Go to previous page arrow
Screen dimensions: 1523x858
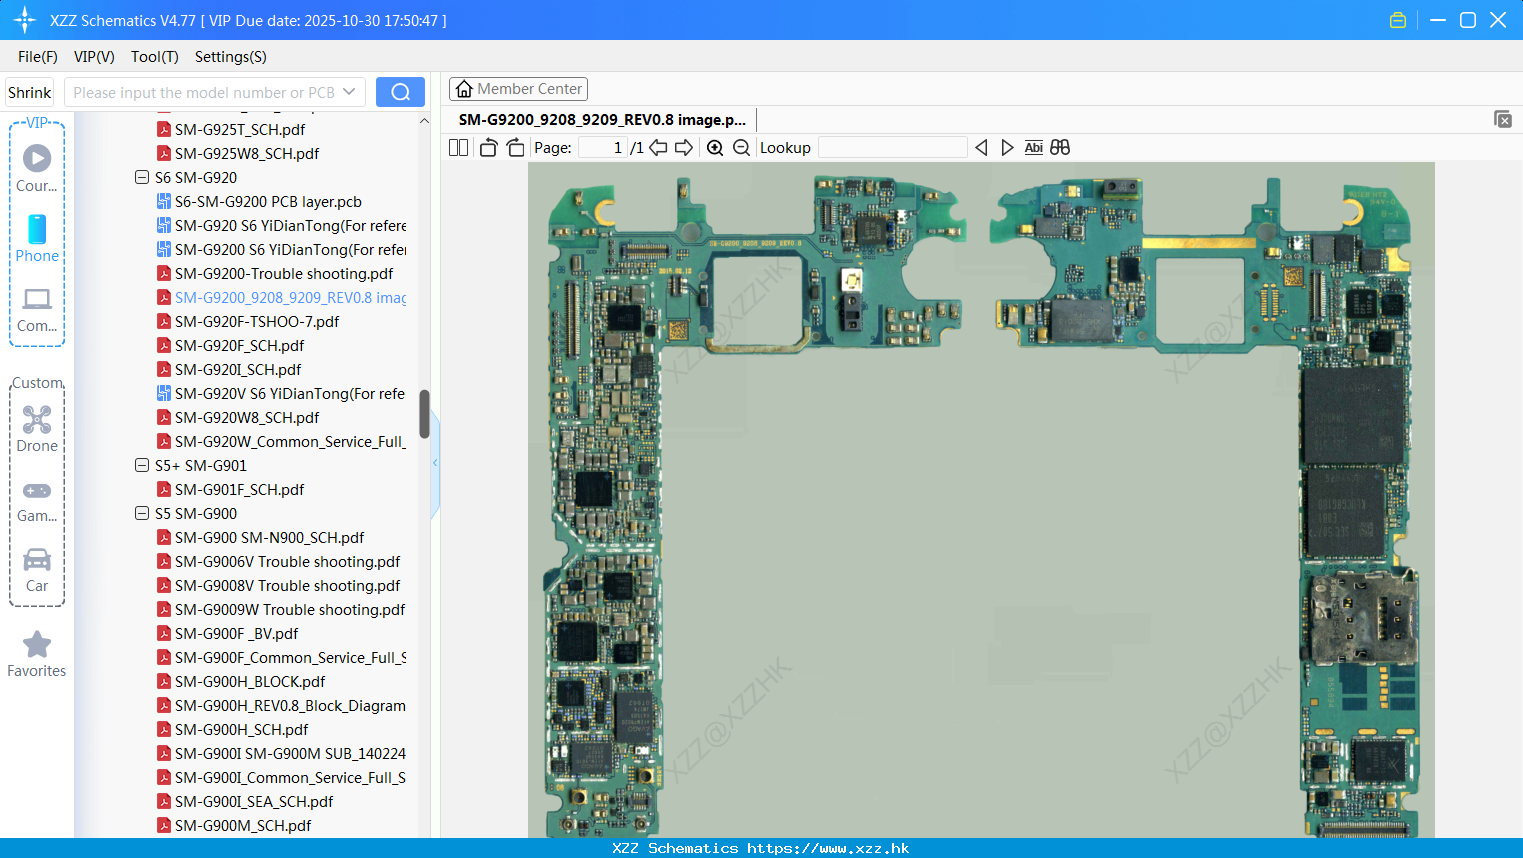(658, 148)
